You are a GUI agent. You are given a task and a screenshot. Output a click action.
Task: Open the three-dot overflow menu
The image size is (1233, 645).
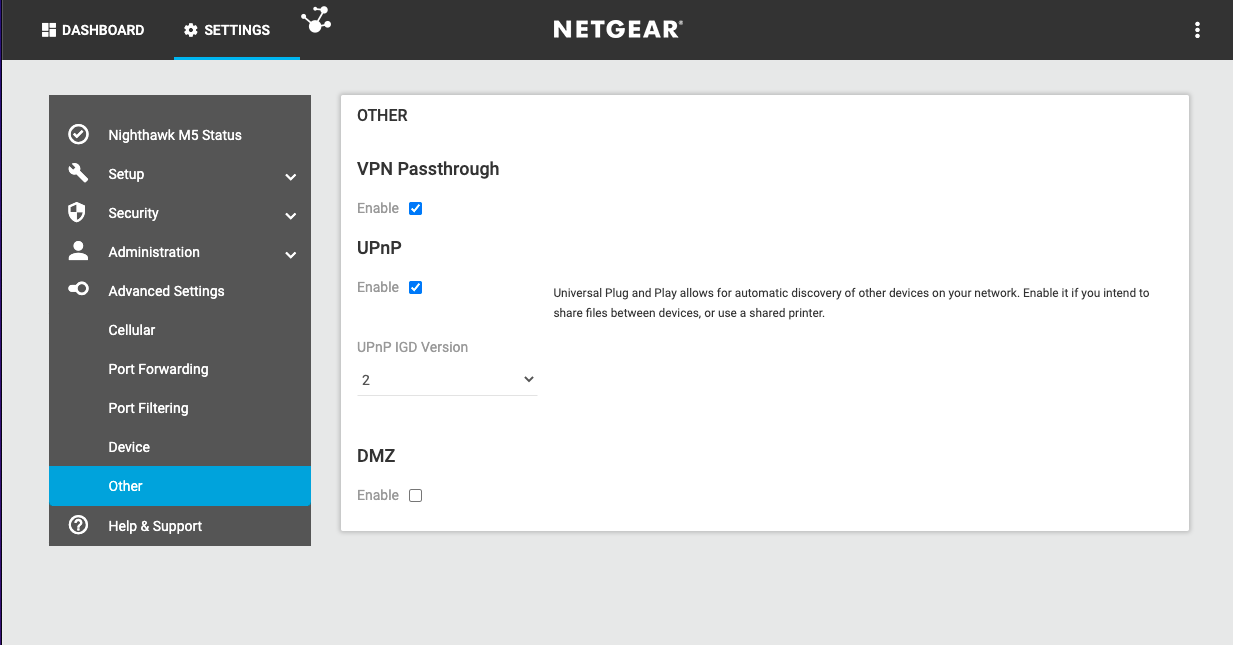[1197, 30]
